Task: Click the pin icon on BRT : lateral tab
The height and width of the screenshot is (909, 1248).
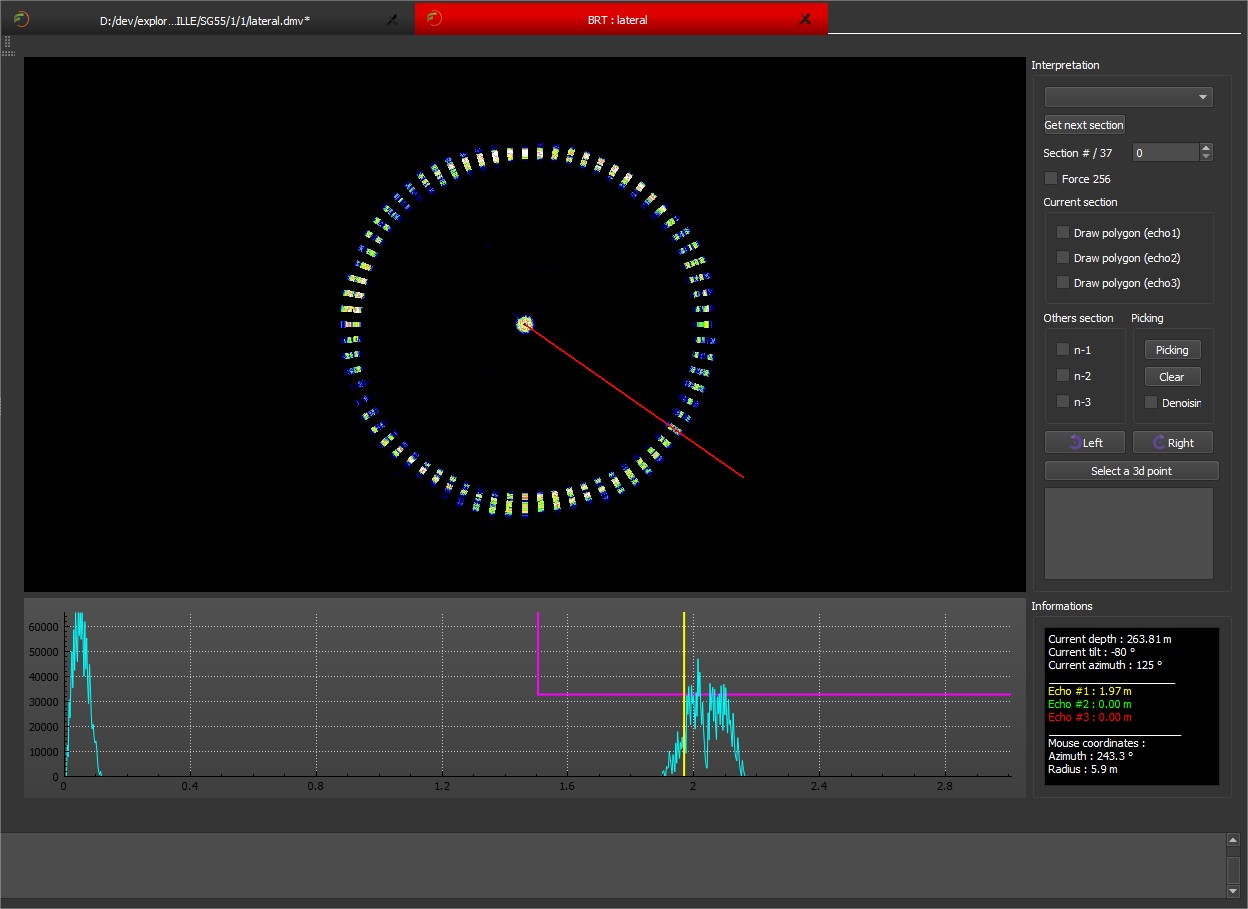Action: 805,19
